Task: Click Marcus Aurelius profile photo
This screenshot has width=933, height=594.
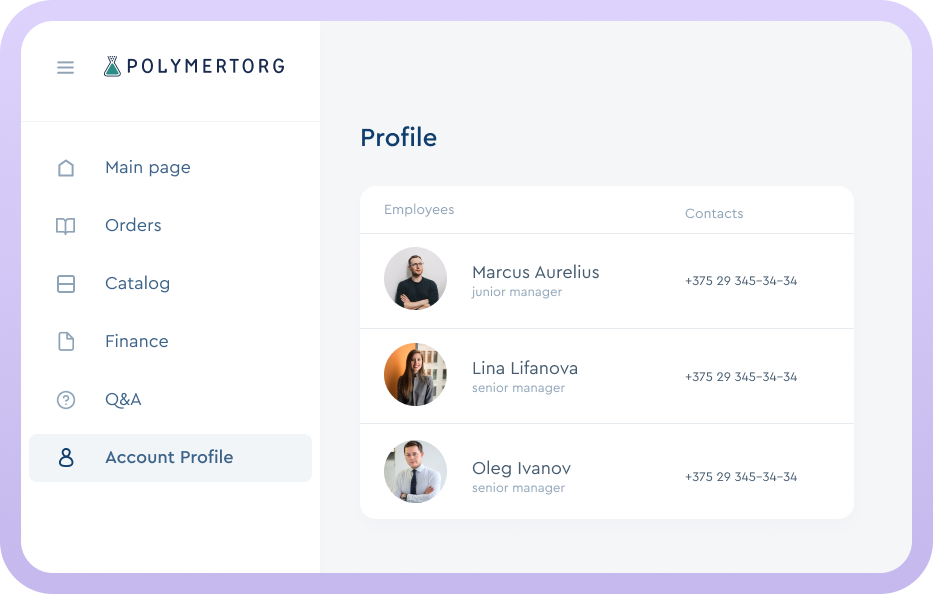Action: coord(415,278)
